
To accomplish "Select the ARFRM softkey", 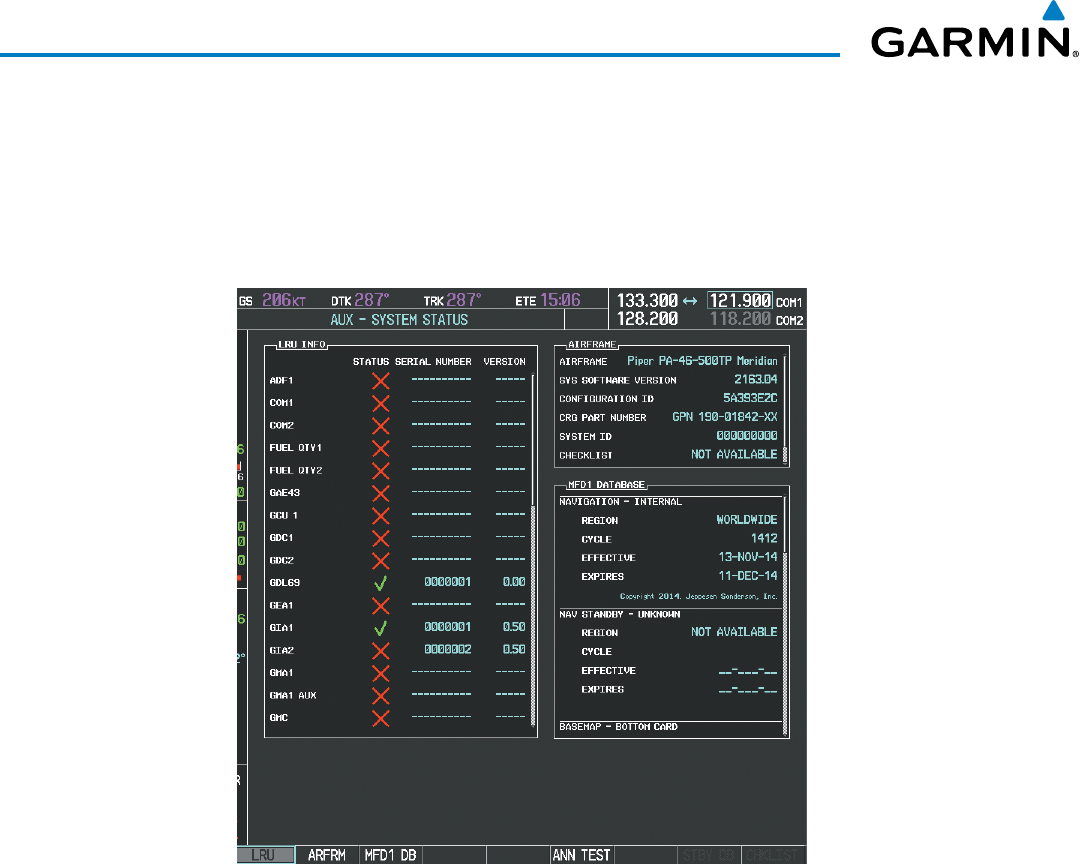I will pyautogui.click(x=326, y=855).
